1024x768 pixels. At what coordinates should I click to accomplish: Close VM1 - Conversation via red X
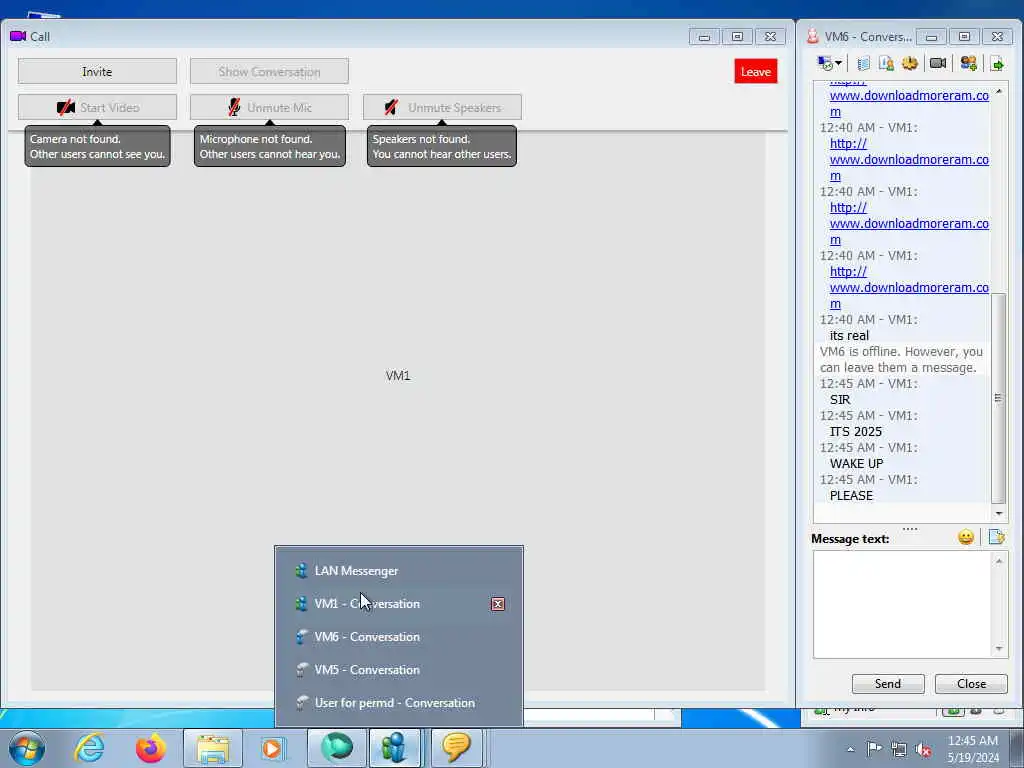tap(498, 604)
